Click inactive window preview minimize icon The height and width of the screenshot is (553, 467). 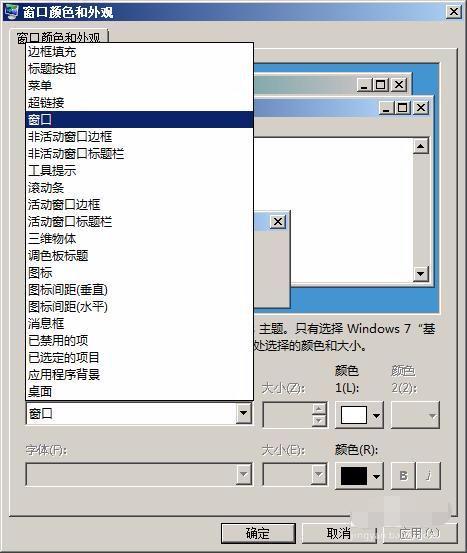pyautogui.click(x=364, y=85)
